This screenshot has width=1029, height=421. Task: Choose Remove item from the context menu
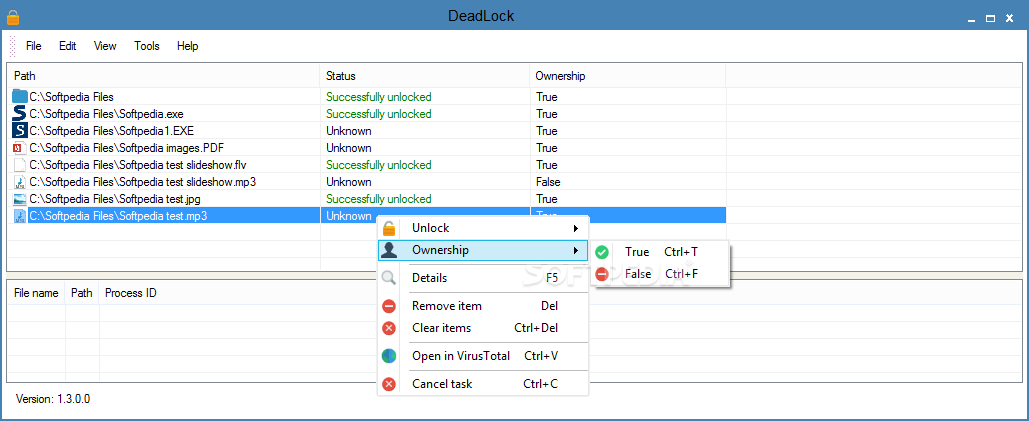[x=482, y=306]
